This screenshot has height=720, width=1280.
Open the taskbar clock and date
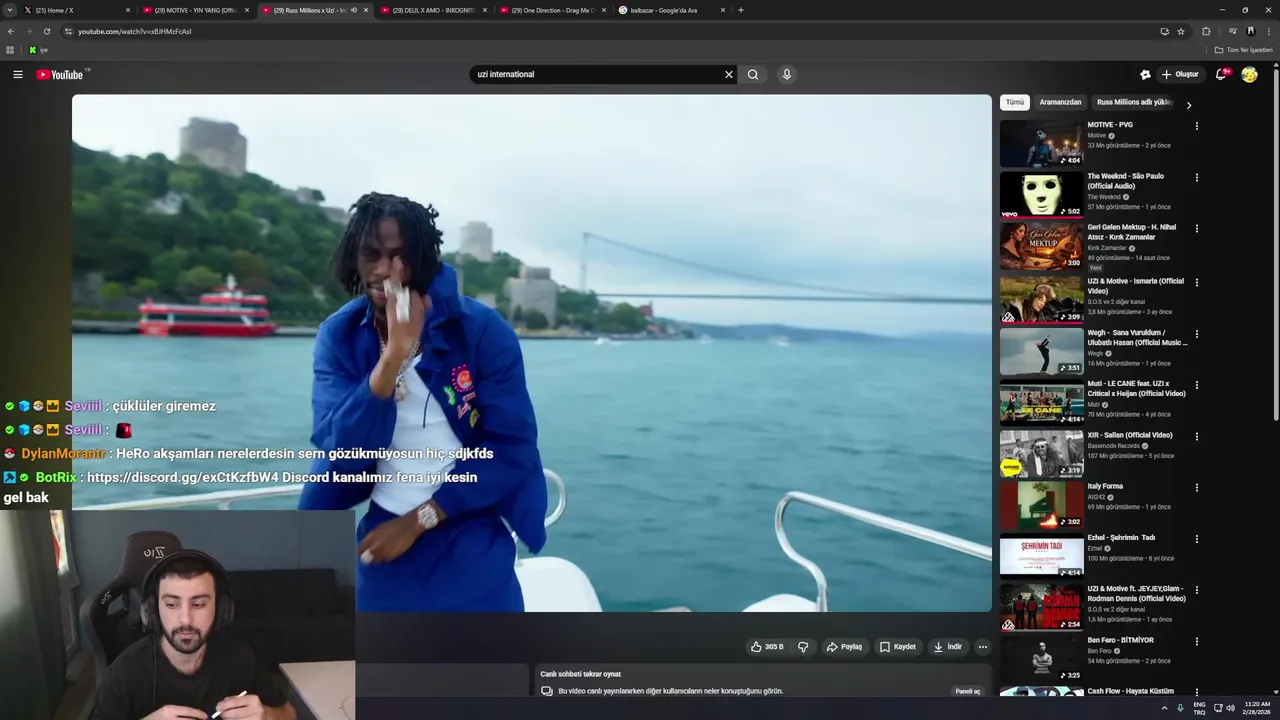coord(1257,708)
